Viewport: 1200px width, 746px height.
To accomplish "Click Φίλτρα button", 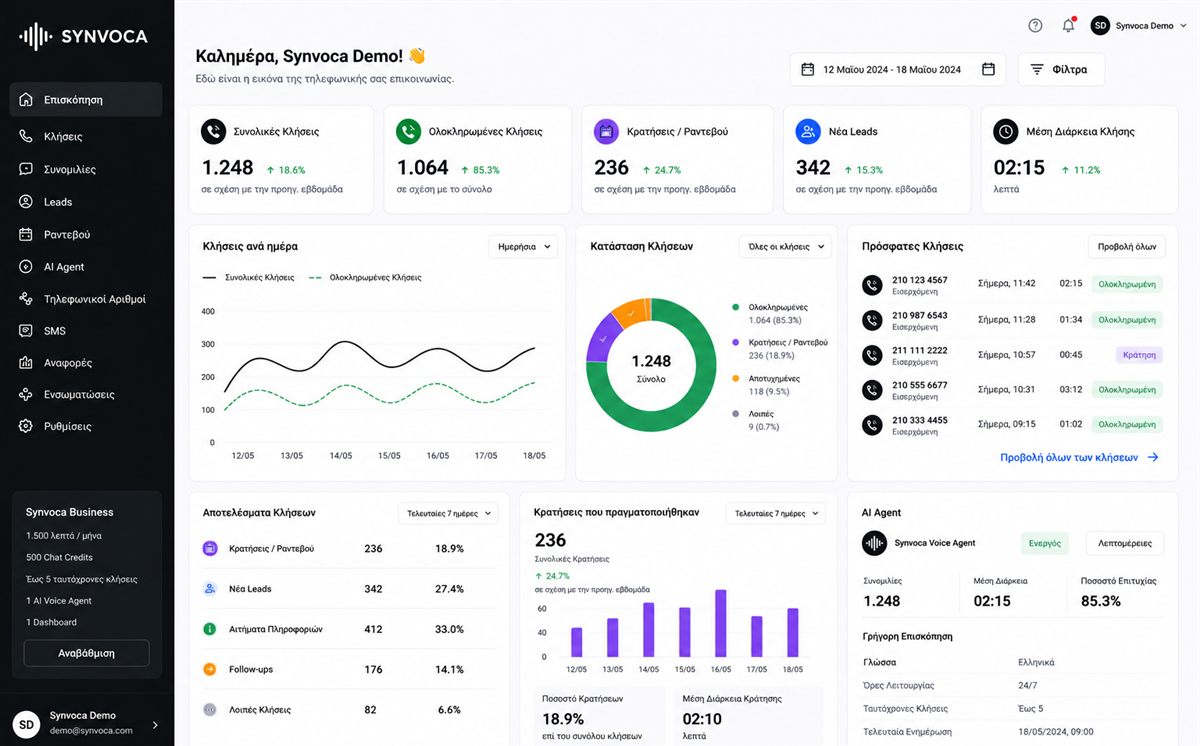I will [1061, 69].
